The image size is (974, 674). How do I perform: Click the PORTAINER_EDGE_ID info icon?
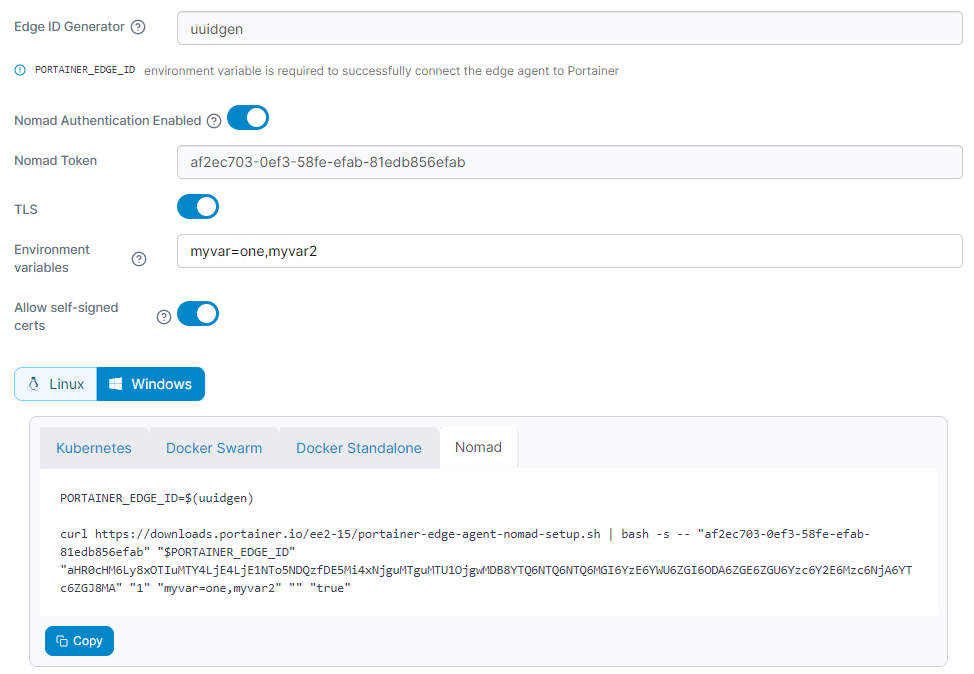20,70
